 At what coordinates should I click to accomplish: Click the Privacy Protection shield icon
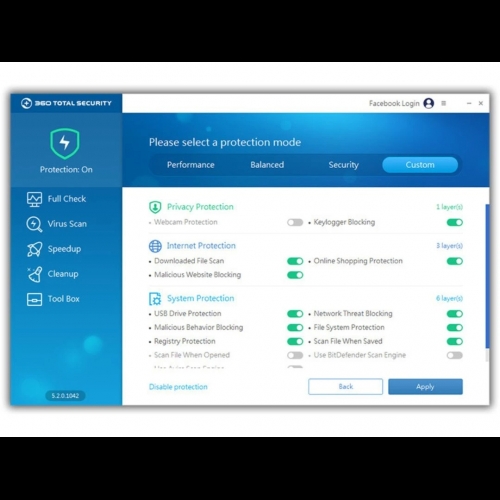pos(155,207)
